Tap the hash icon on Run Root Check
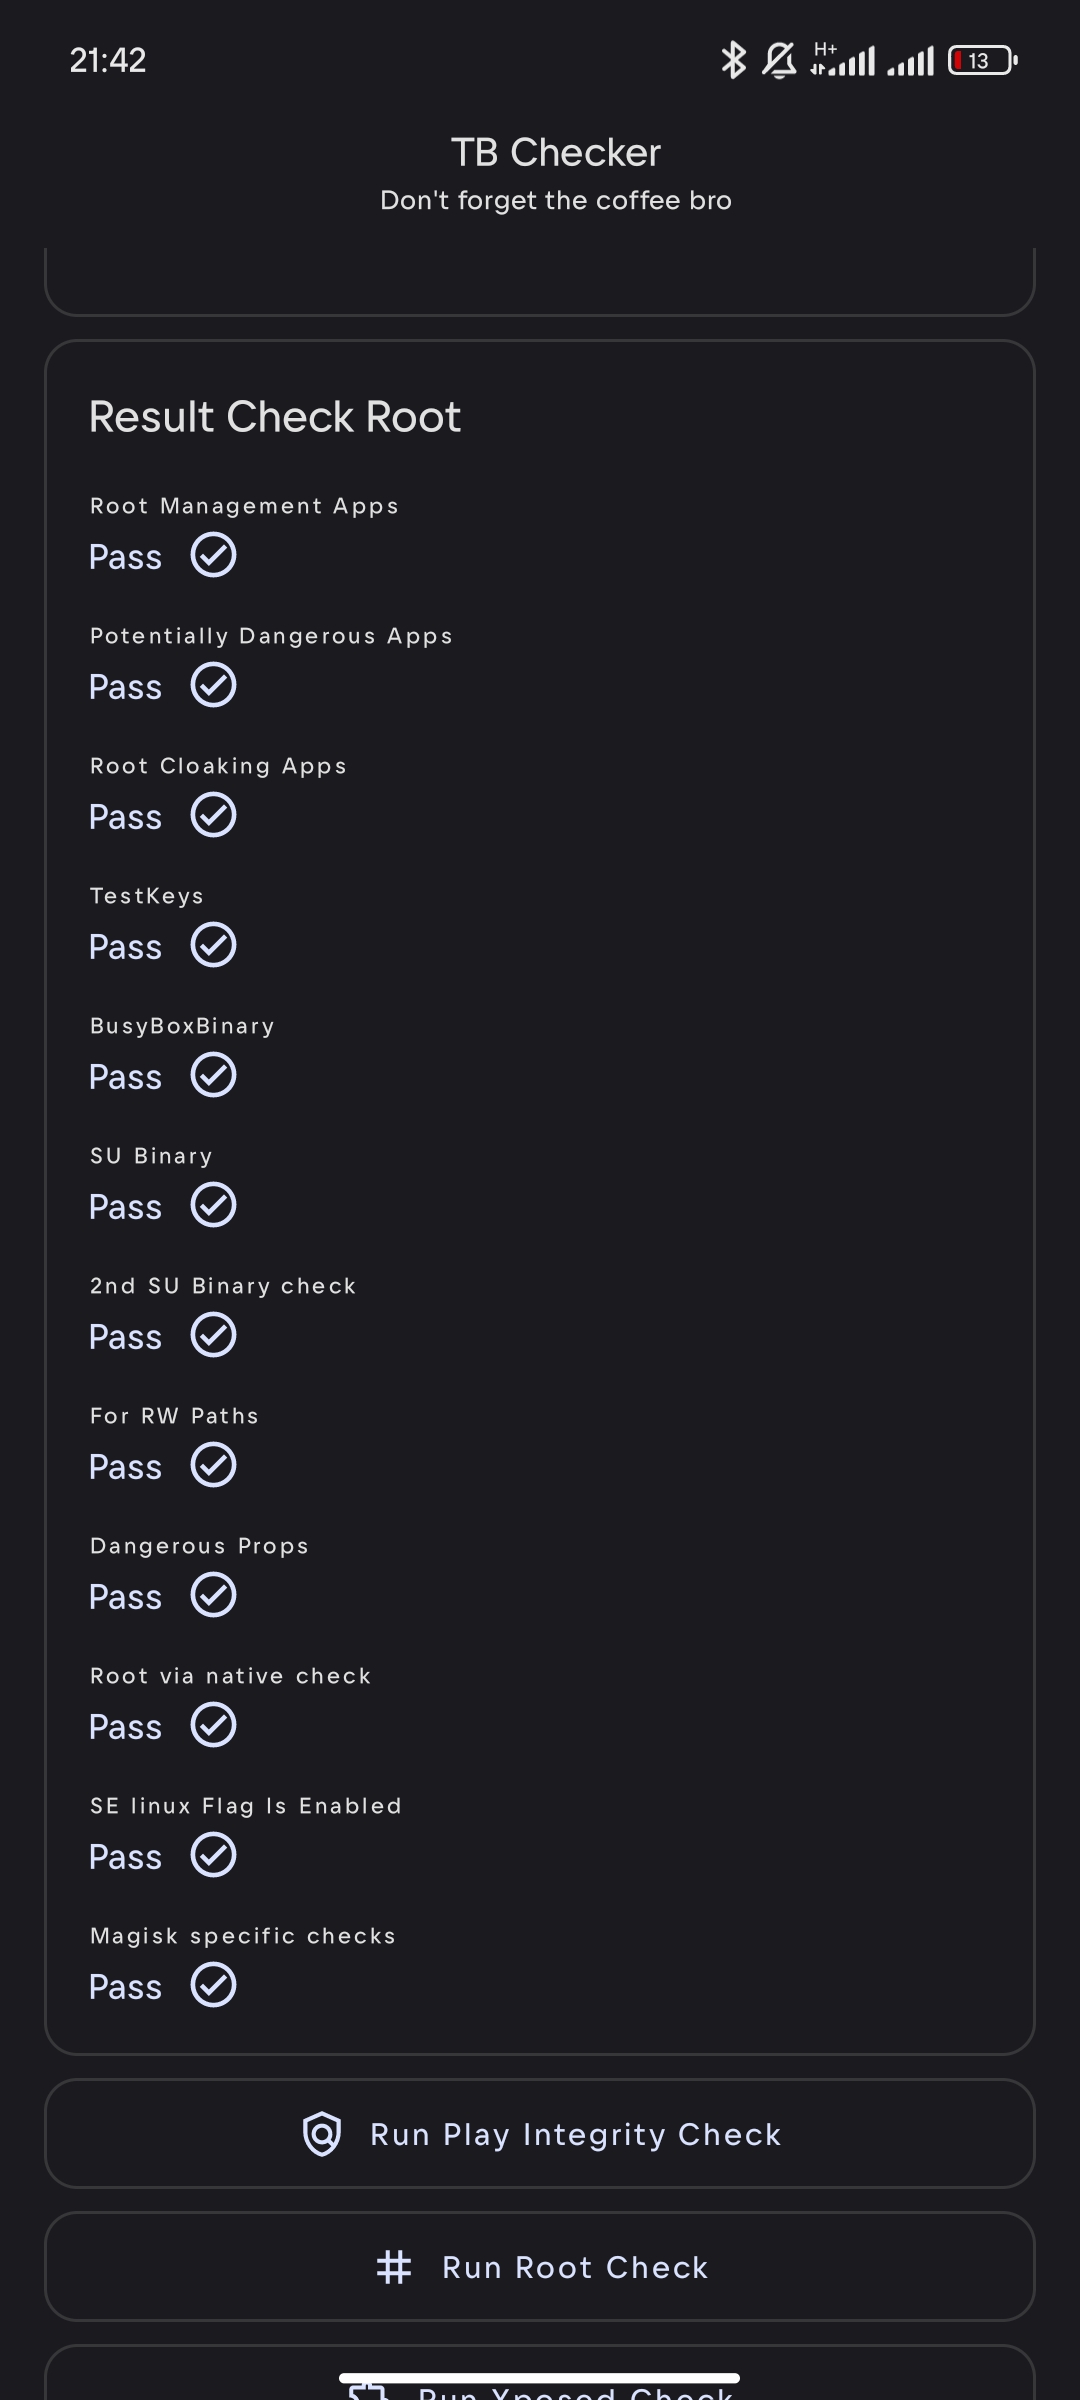 [394, 2267]
